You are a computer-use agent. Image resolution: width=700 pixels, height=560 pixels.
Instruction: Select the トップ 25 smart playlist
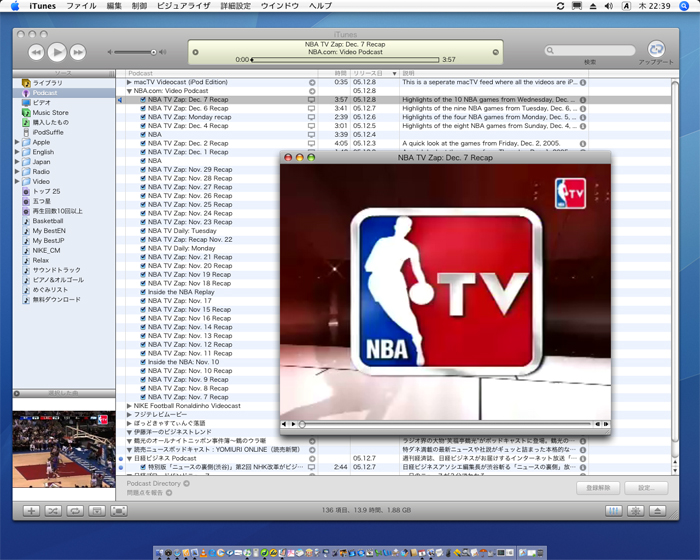pyautogui.click(x=46, y=191)
